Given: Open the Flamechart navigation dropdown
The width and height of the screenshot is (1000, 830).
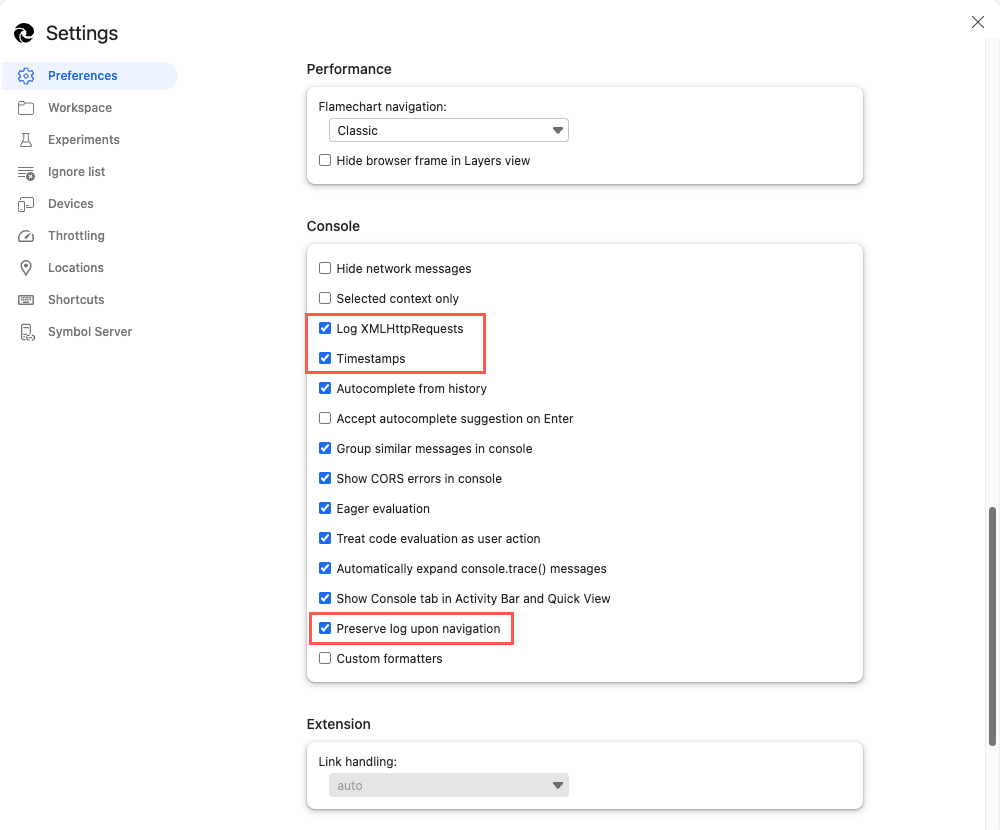Looking at the screenshot, I should click(x=448, y=130).
